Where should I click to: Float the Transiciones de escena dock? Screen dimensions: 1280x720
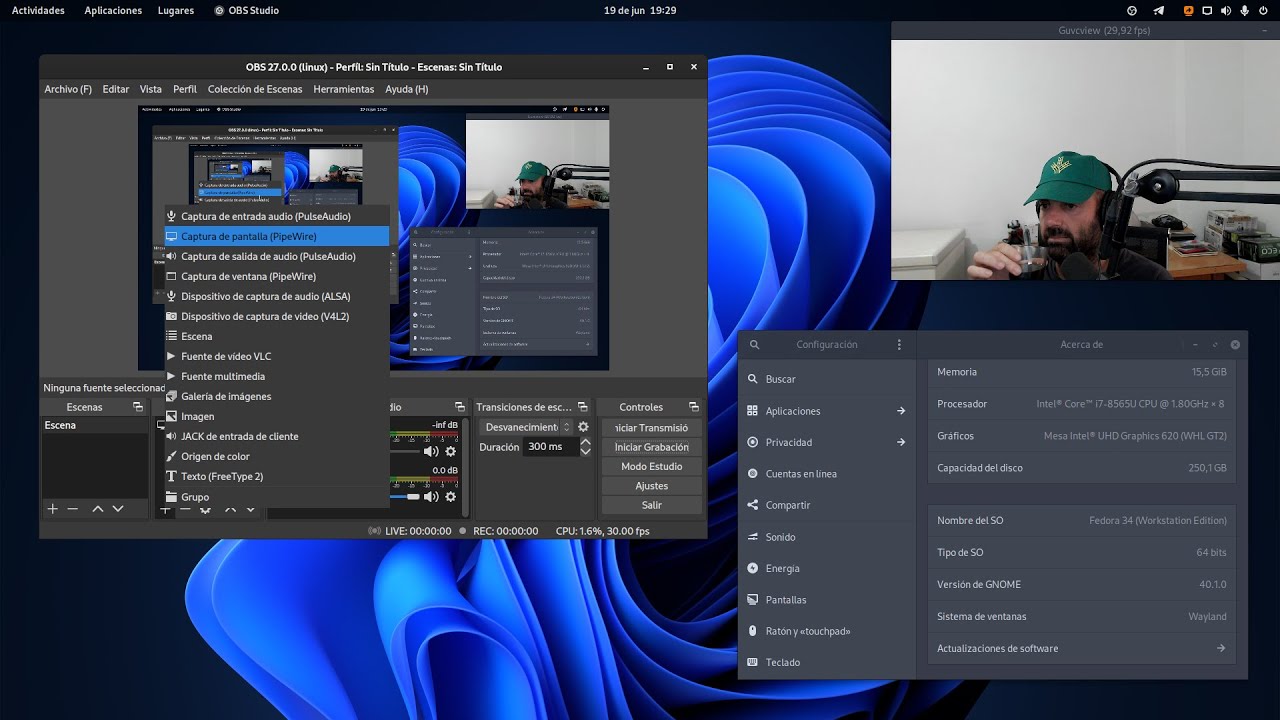pyautogui.click(x=583, y=407)
